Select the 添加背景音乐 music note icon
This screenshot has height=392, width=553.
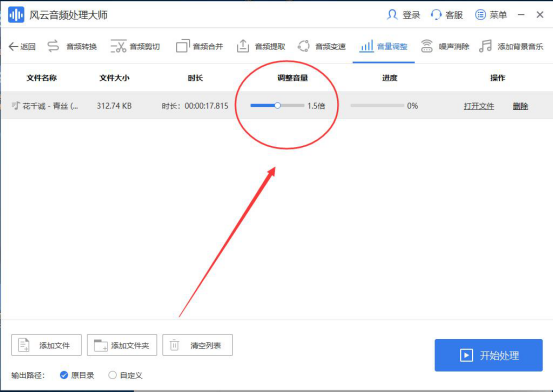point(486,46)
